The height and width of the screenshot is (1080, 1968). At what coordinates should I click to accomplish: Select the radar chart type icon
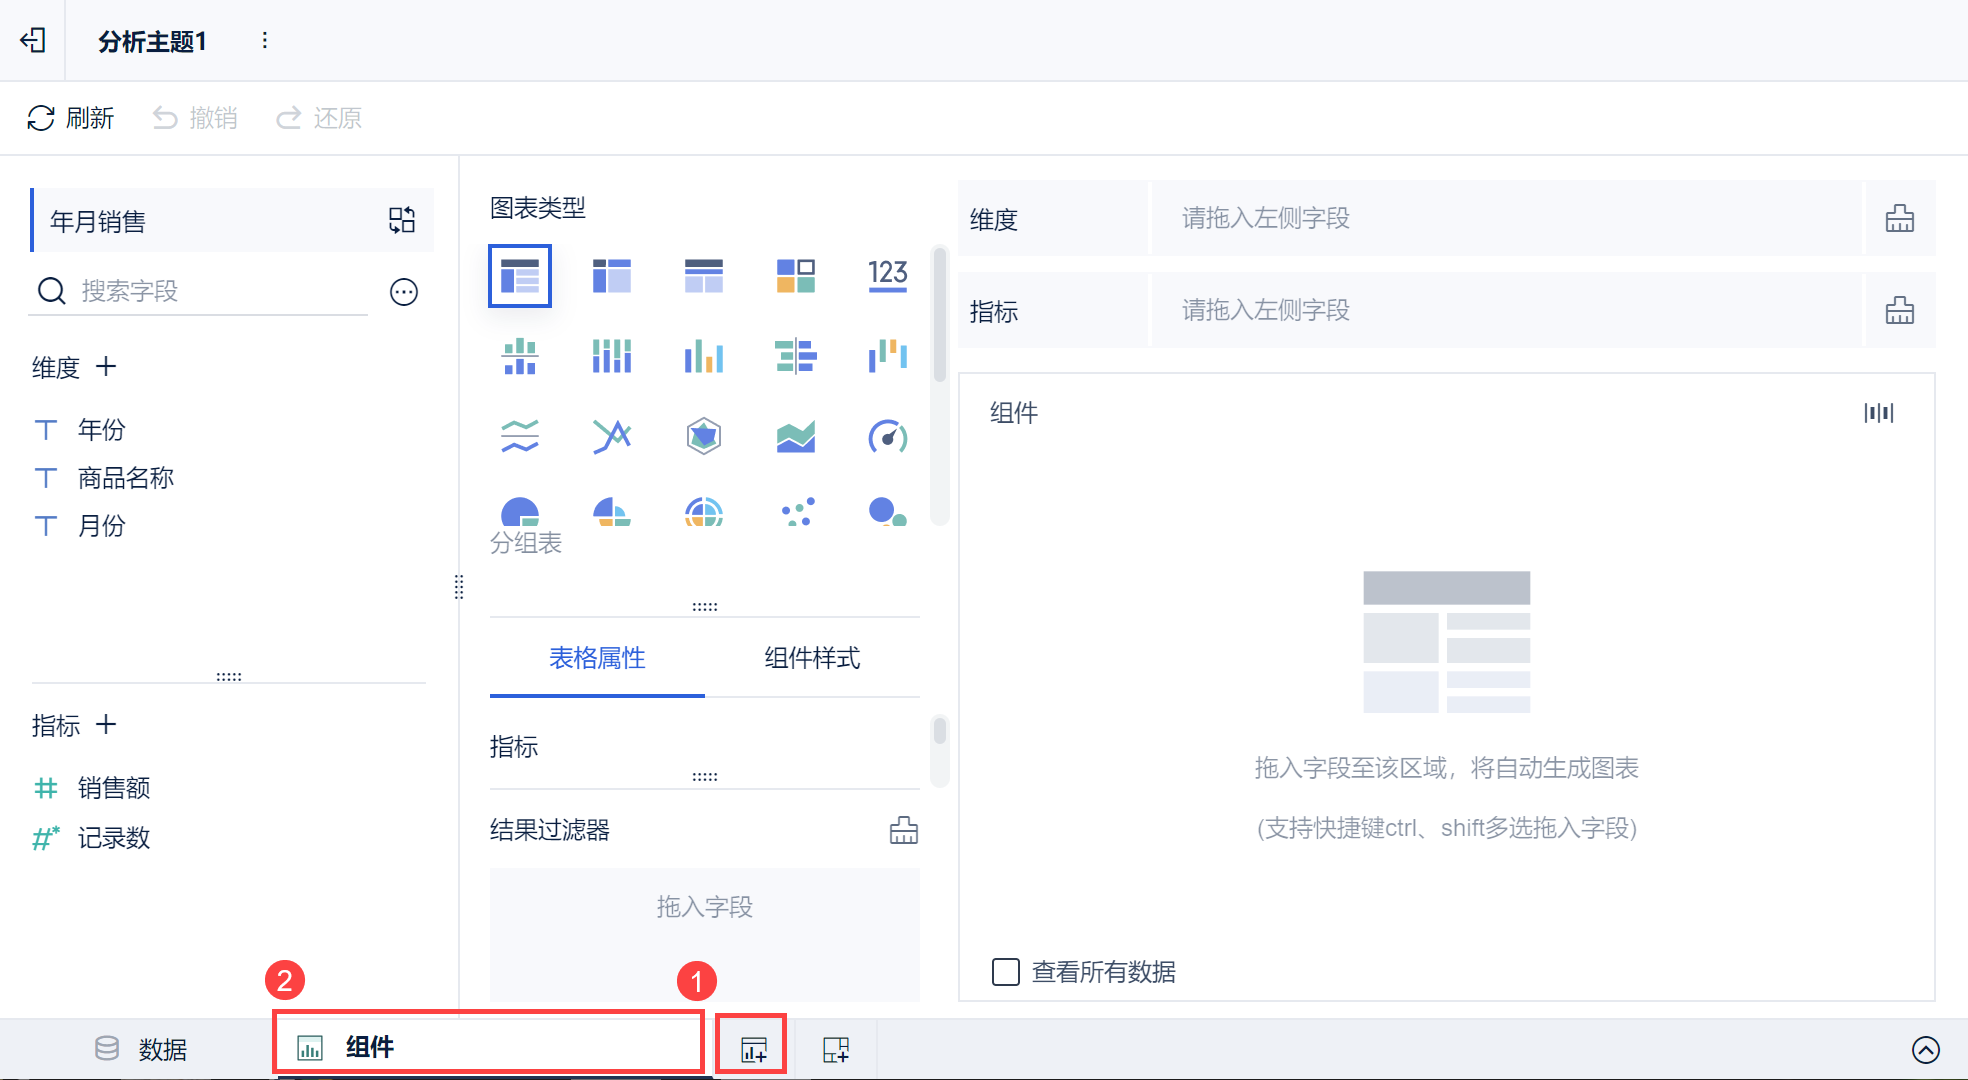coord(703,437)
